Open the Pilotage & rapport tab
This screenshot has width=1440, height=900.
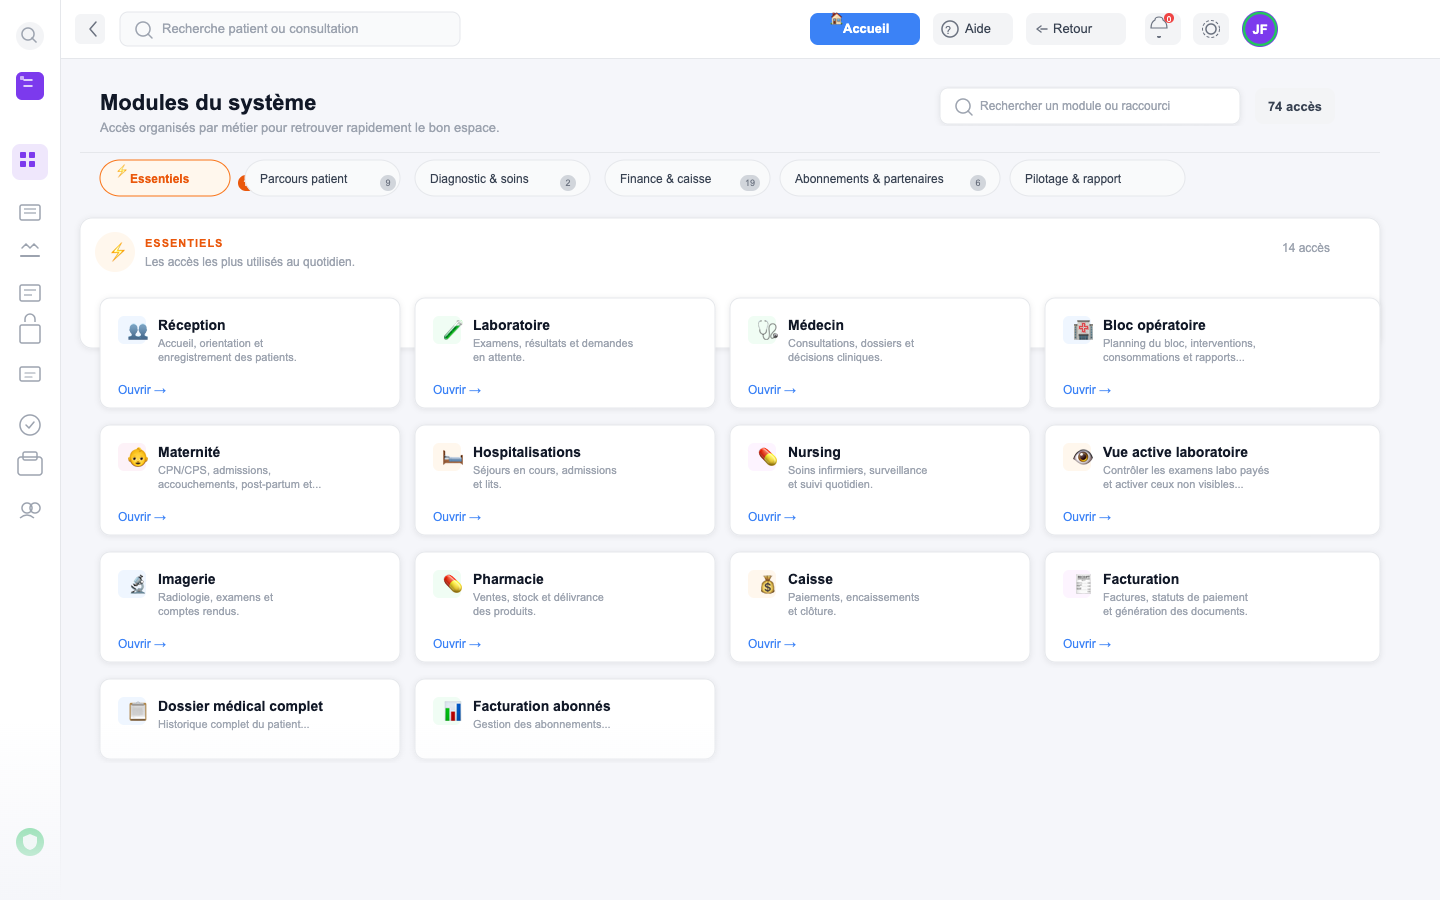[x=1097, y=178]
